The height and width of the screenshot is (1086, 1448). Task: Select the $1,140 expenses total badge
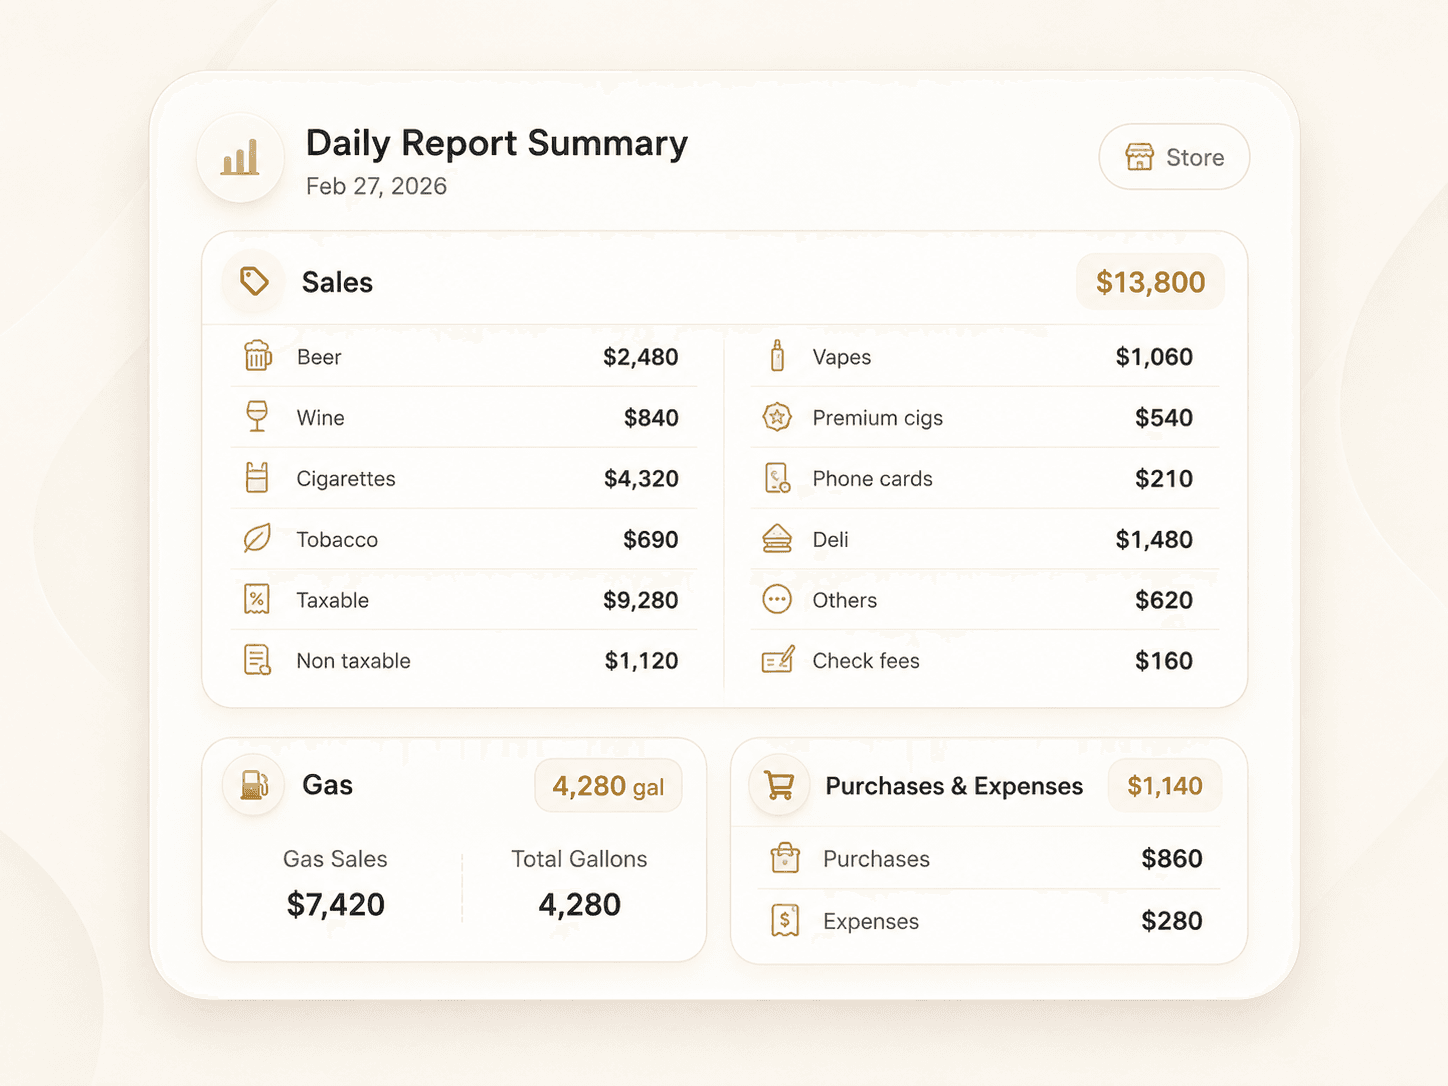(1165, 786)
